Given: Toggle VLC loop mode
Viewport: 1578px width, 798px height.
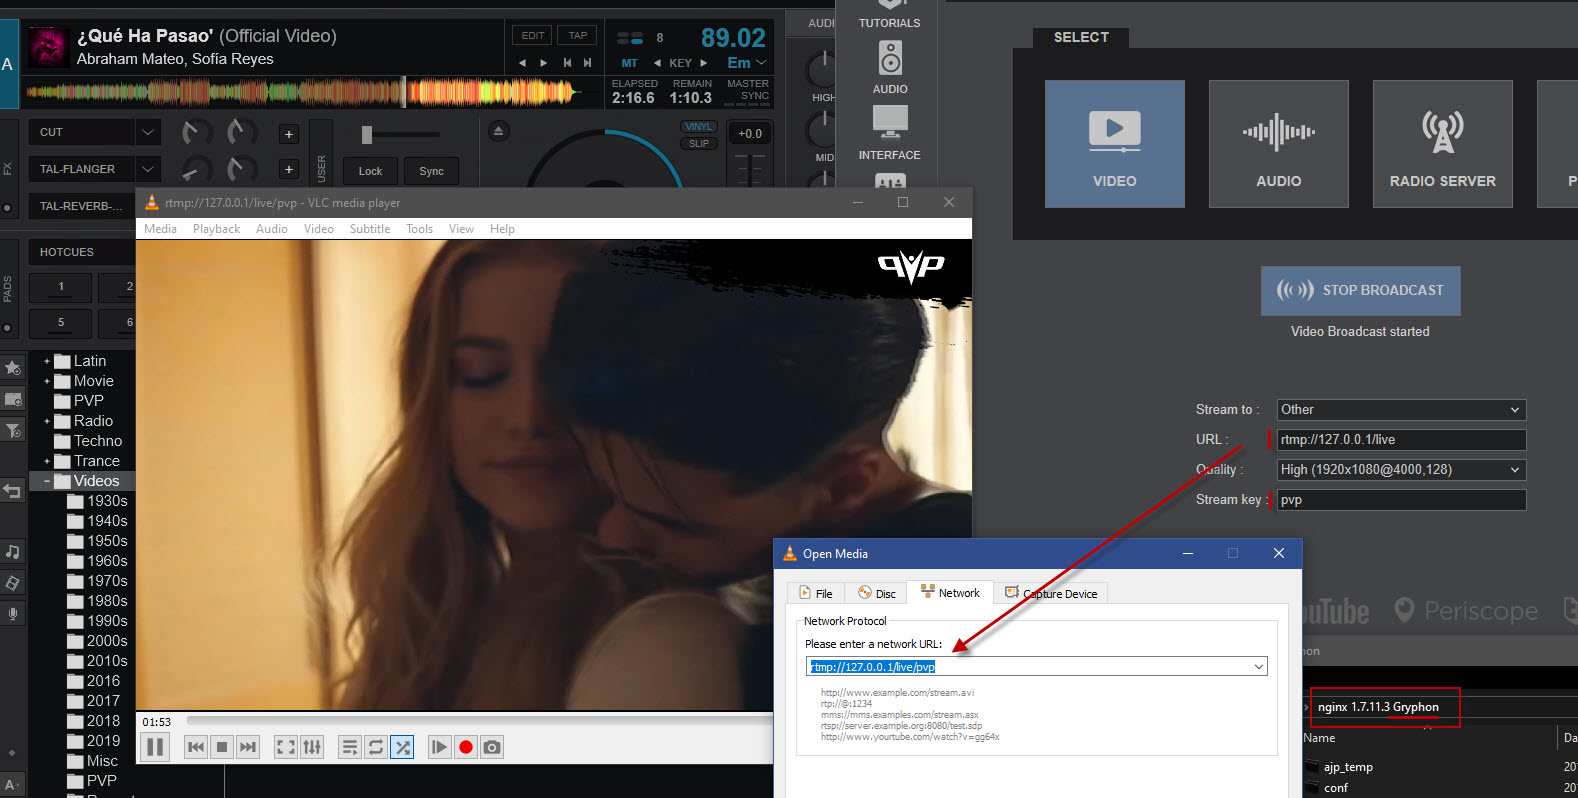Looking at the screenshot, I should (x=375, y=747).
